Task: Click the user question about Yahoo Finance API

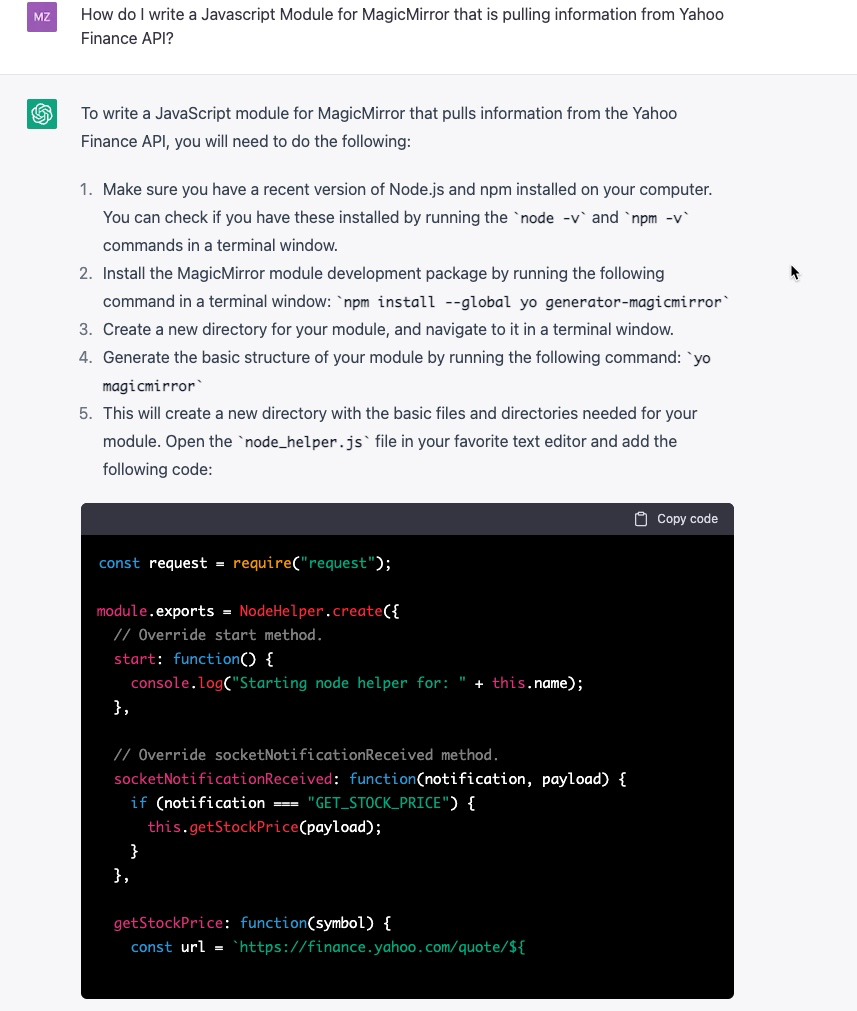Action: (x=402, y=26)
